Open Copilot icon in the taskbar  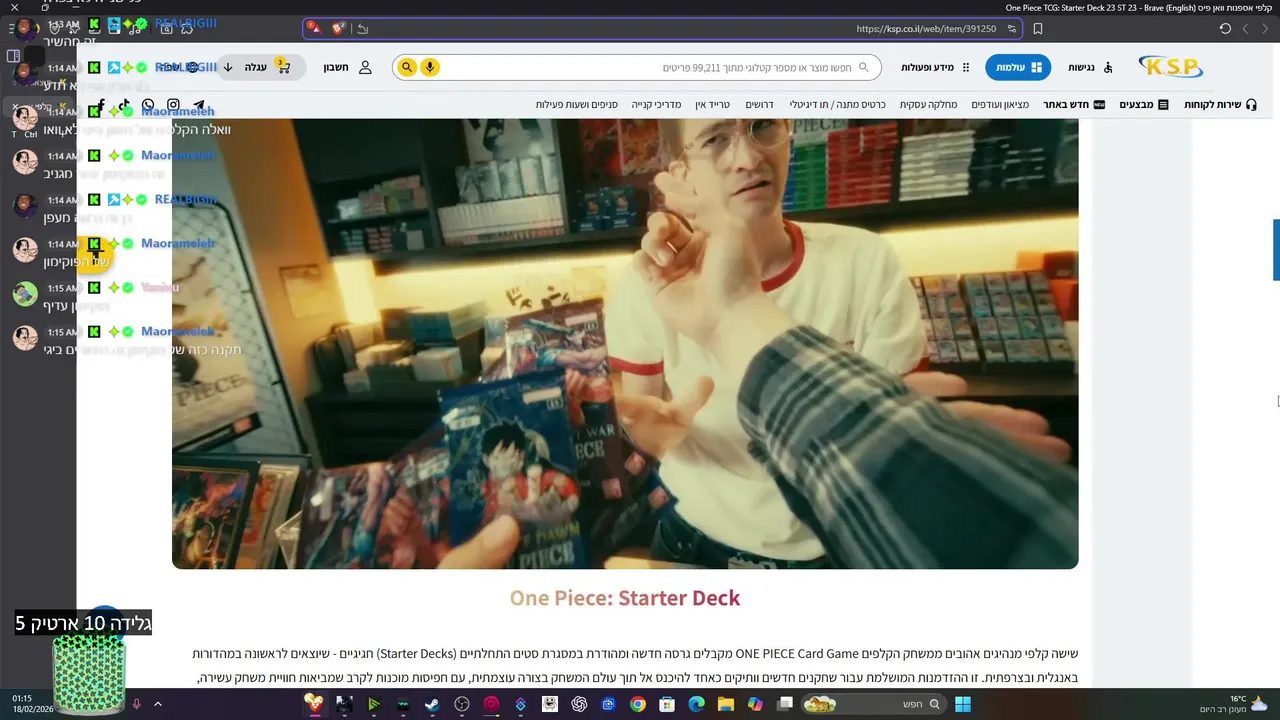(x=755, y=704)
